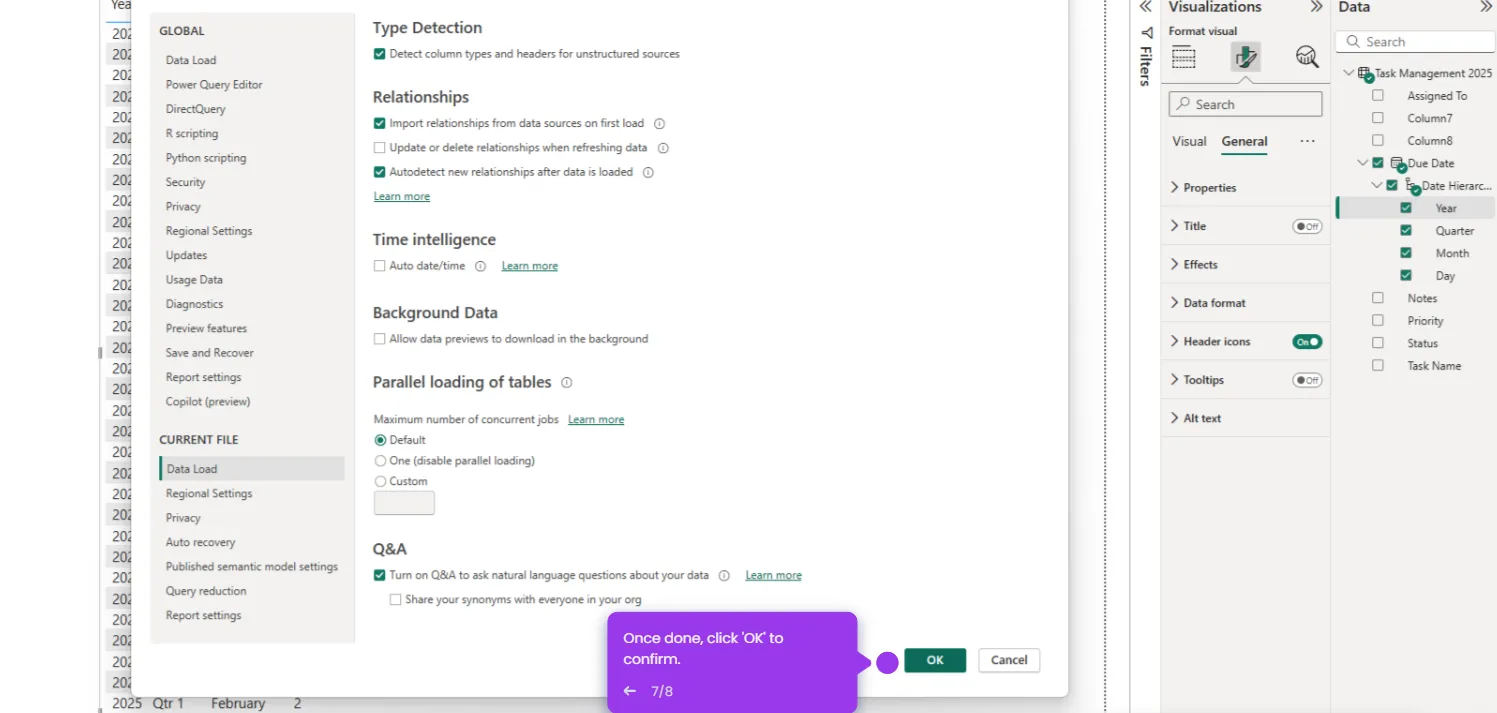
Task: Expand the Header icons section
Action: tap(1174, 342)
